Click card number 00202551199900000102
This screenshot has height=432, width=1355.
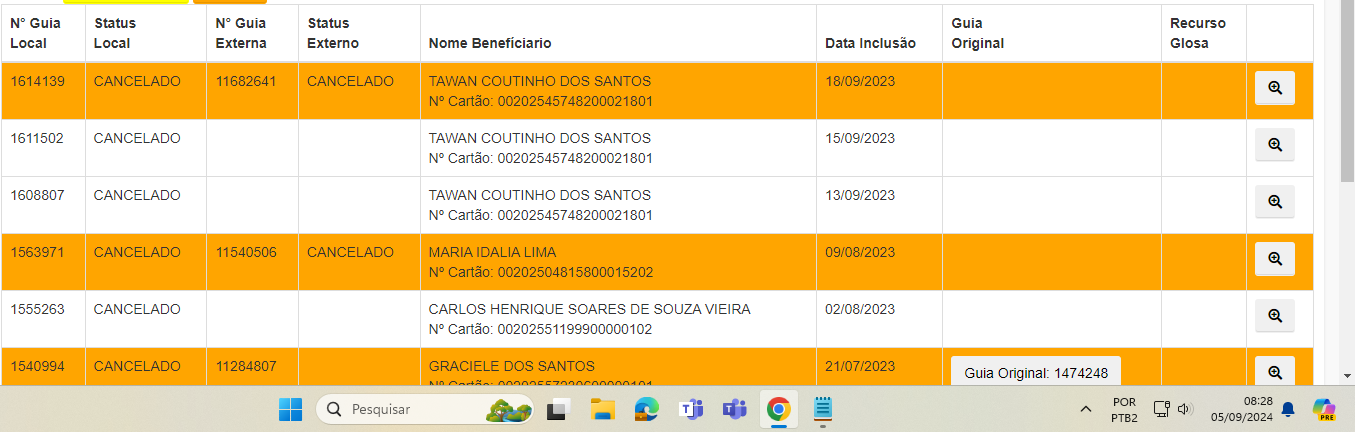tap(575, 329)
